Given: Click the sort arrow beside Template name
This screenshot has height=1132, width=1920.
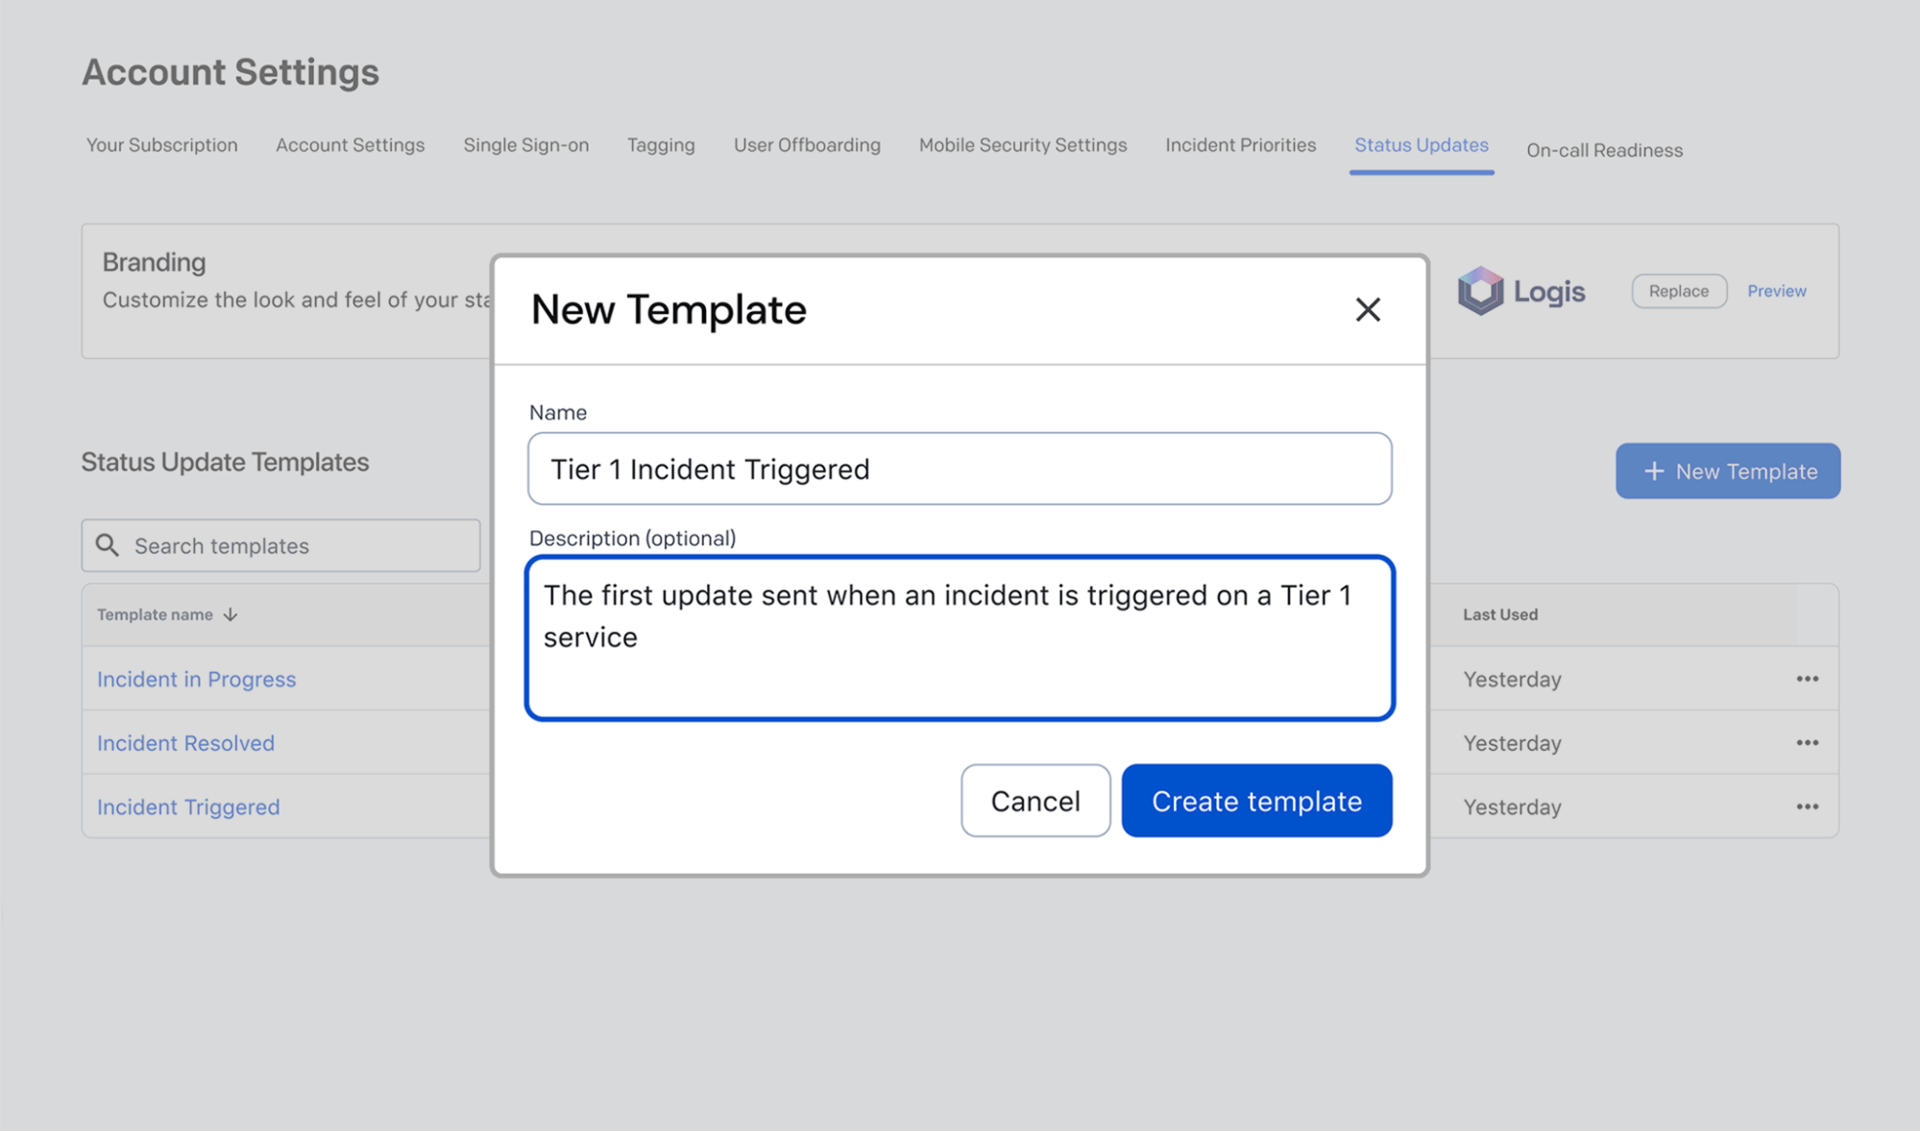Looking at the screenshot, I should coord(231,615).
